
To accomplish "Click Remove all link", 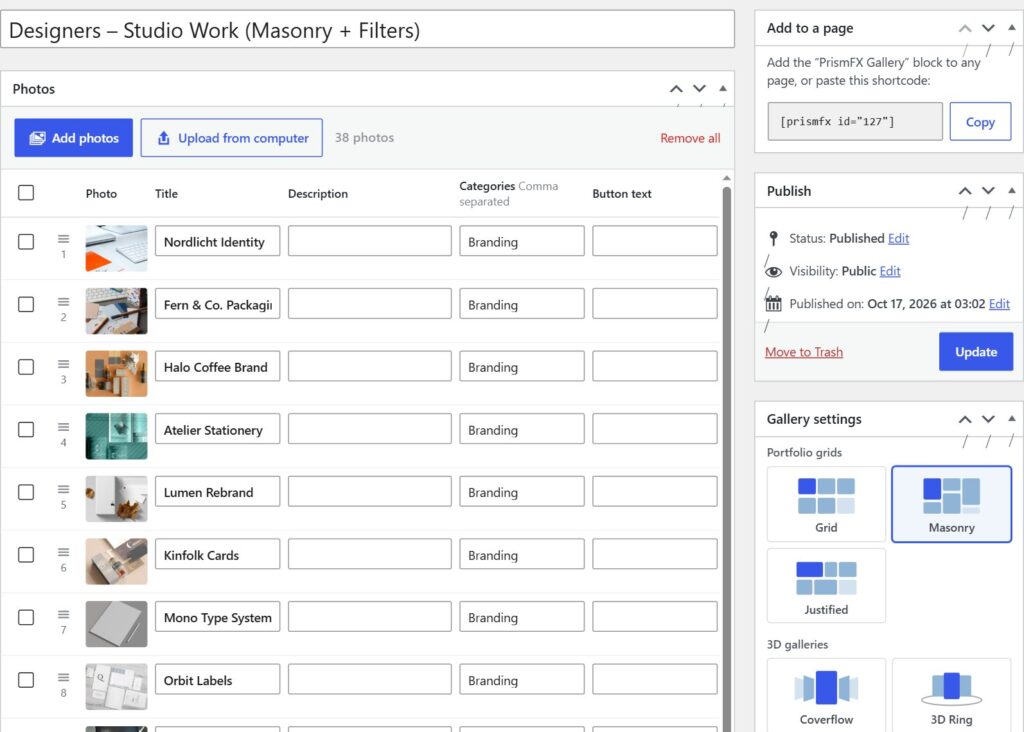I will (690, 138).
